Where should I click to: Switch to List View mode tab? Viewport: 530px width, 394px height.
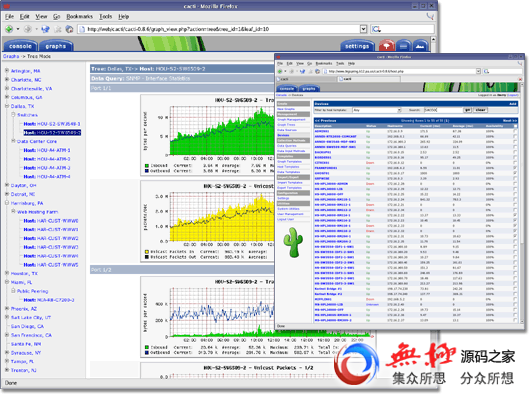click(404, 46)
